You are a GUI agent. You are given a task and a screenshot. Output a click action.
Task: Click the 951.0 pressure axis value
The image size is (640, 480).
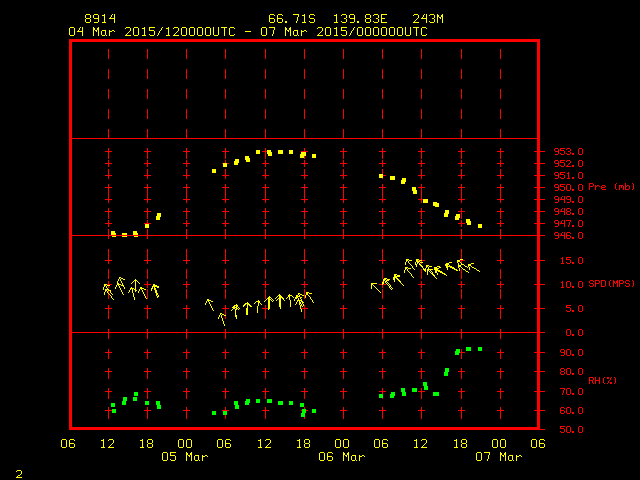tap(568, 176)
